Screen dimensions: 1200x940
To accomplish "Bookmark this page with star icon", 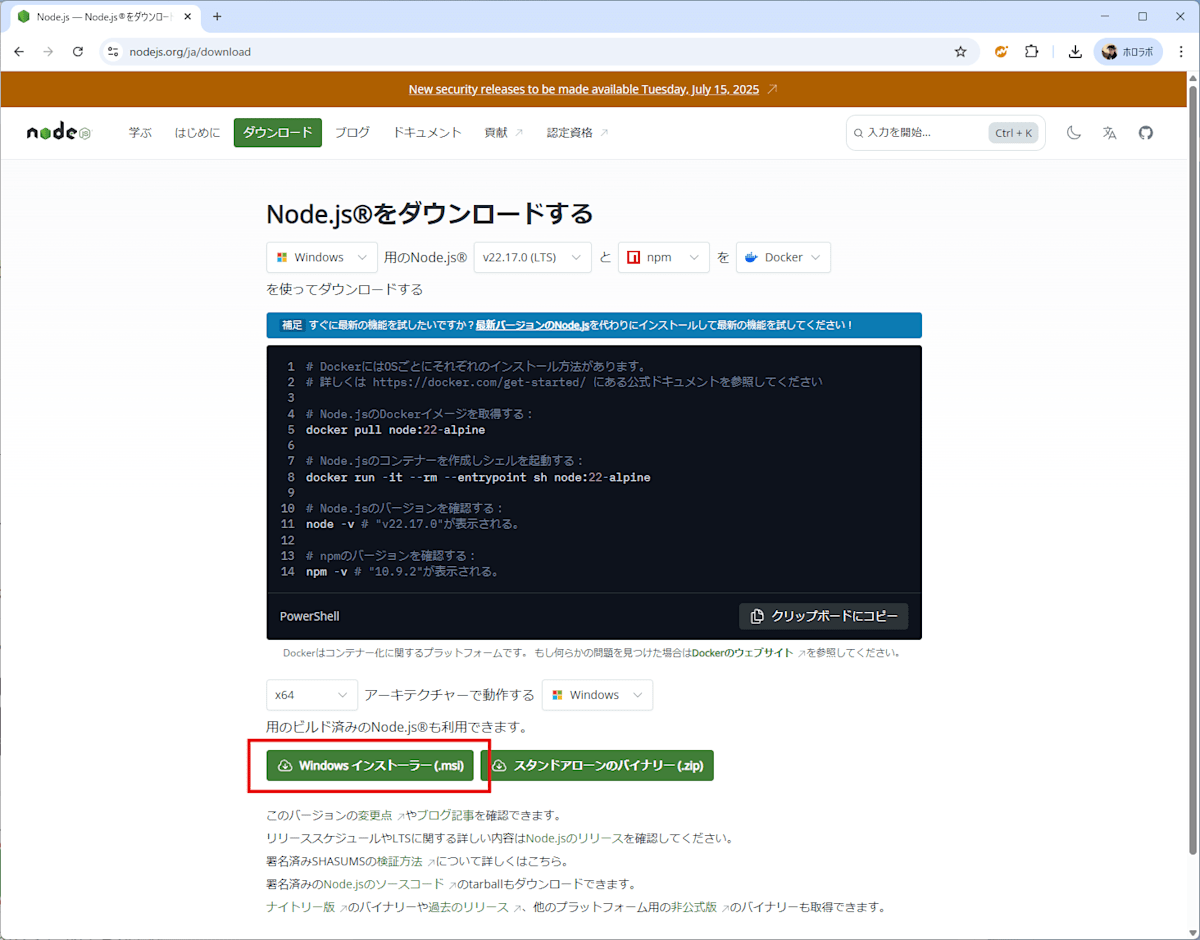I will 961,52.
